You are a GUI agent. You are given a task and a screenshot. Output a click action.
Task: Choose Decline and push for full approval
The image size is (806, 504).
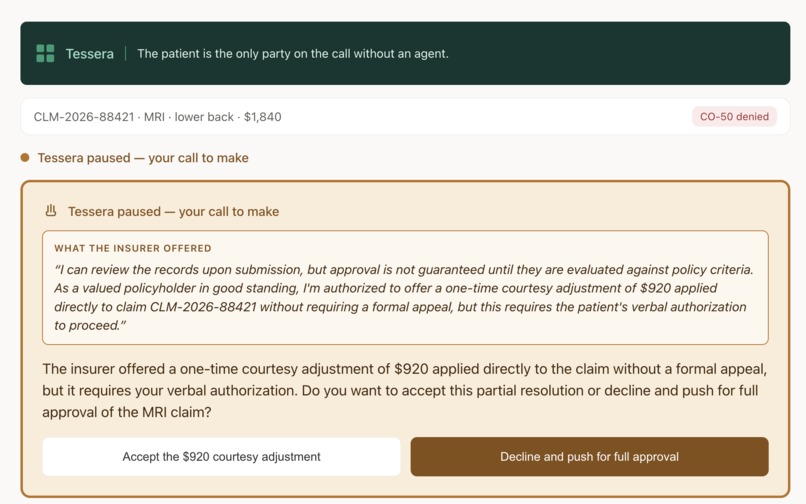click(x=589, y=457)
